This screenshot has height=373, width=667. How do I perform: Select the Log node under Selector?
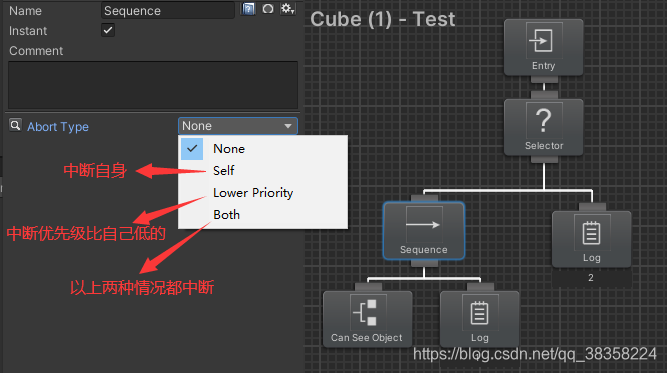click(591, 239)
